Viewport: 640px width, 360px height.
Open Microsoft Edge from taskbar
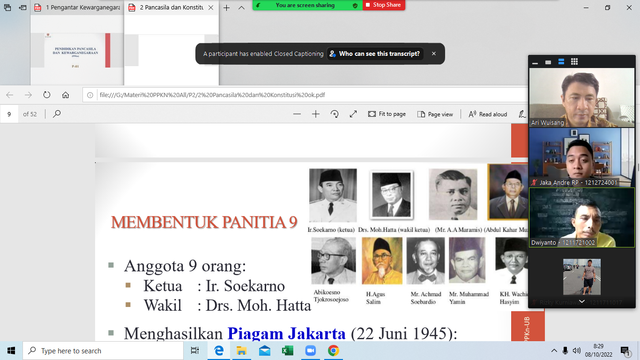219,351
